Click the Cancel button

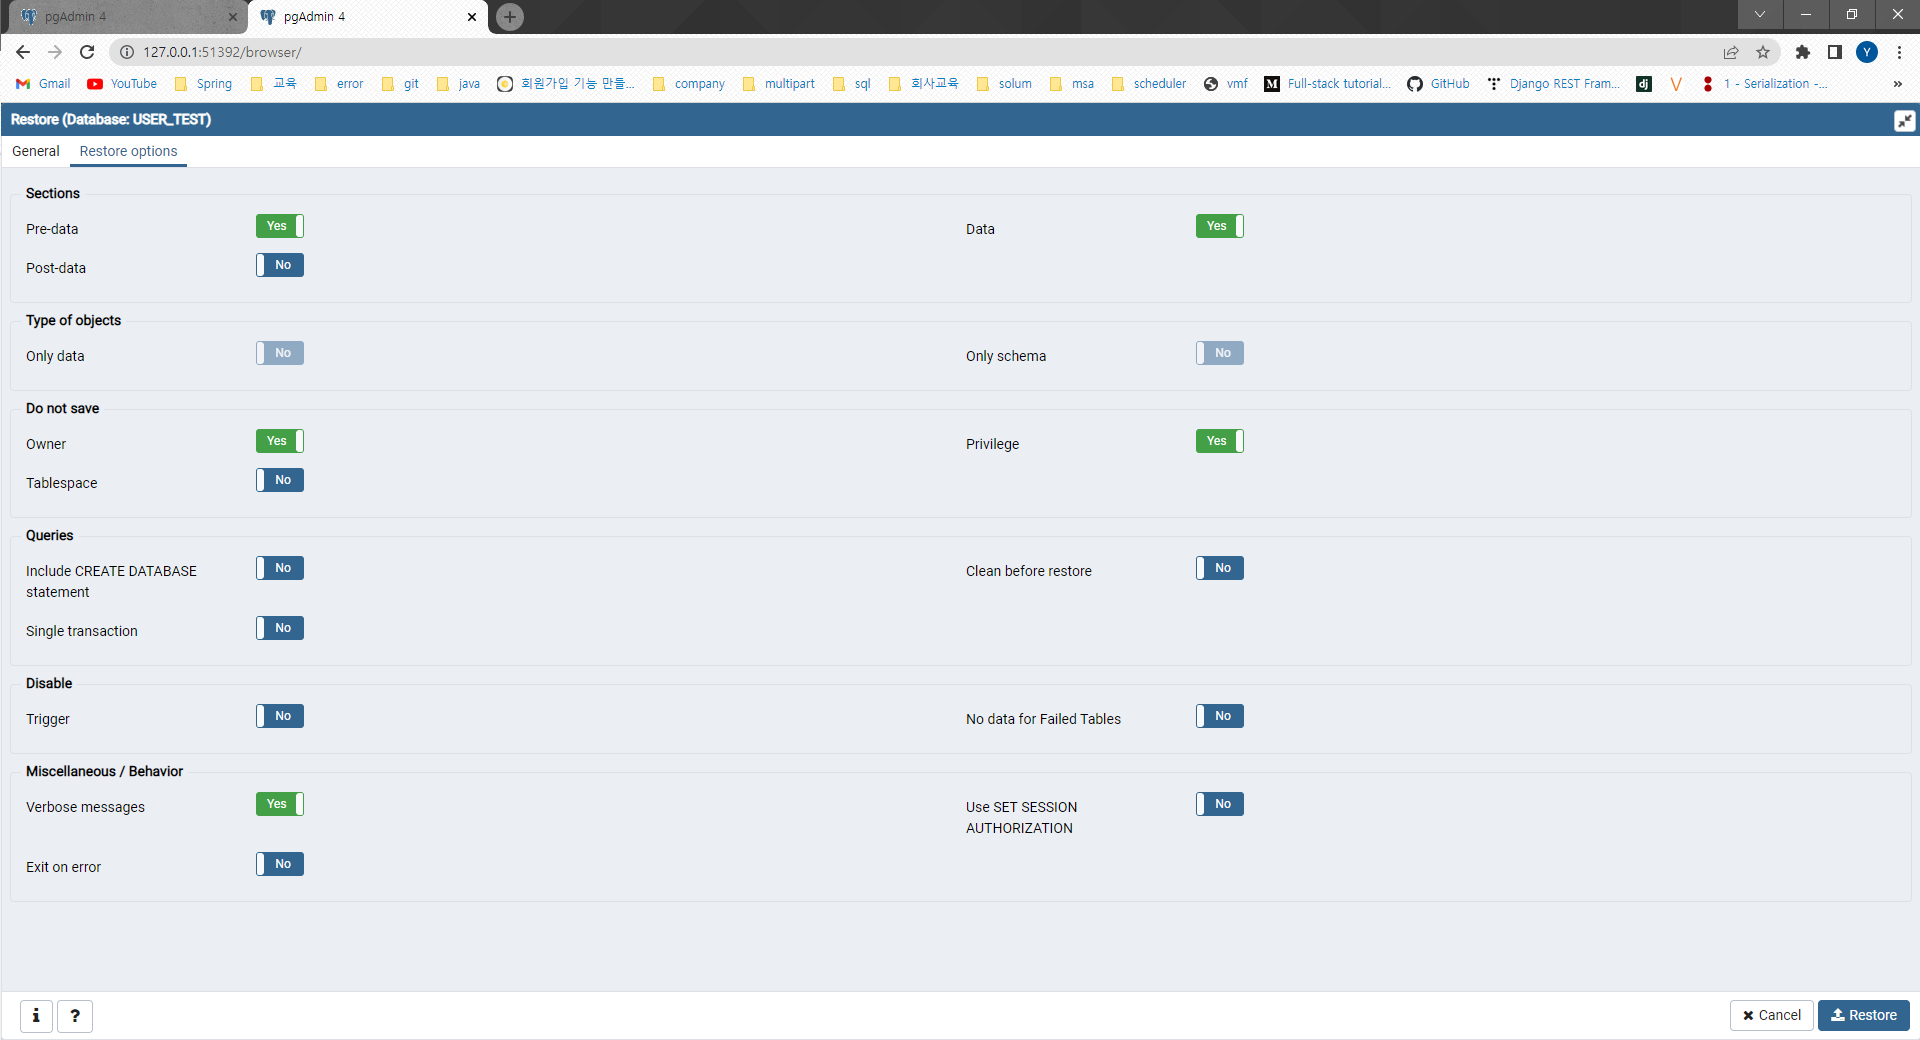tap(1771, 1015)
